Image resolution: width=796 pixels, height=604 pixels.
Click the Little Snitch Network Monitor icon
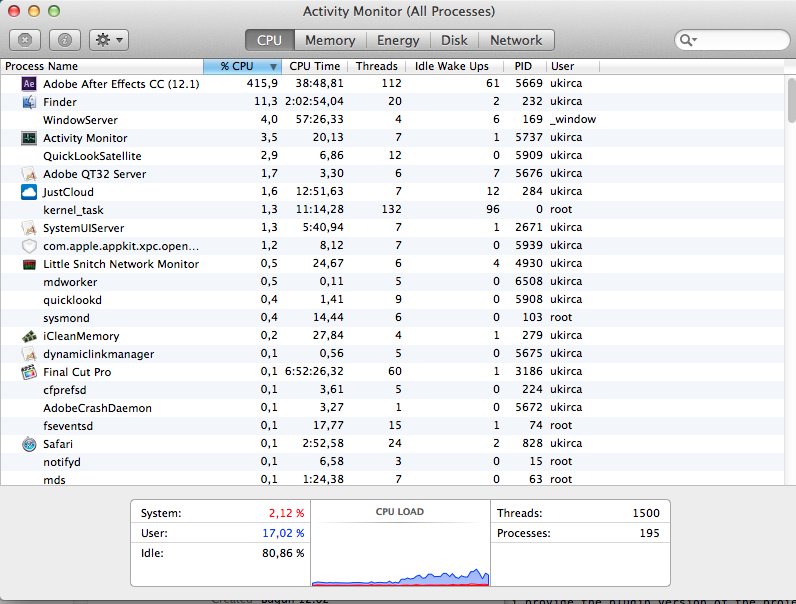[x=29, y=264]
